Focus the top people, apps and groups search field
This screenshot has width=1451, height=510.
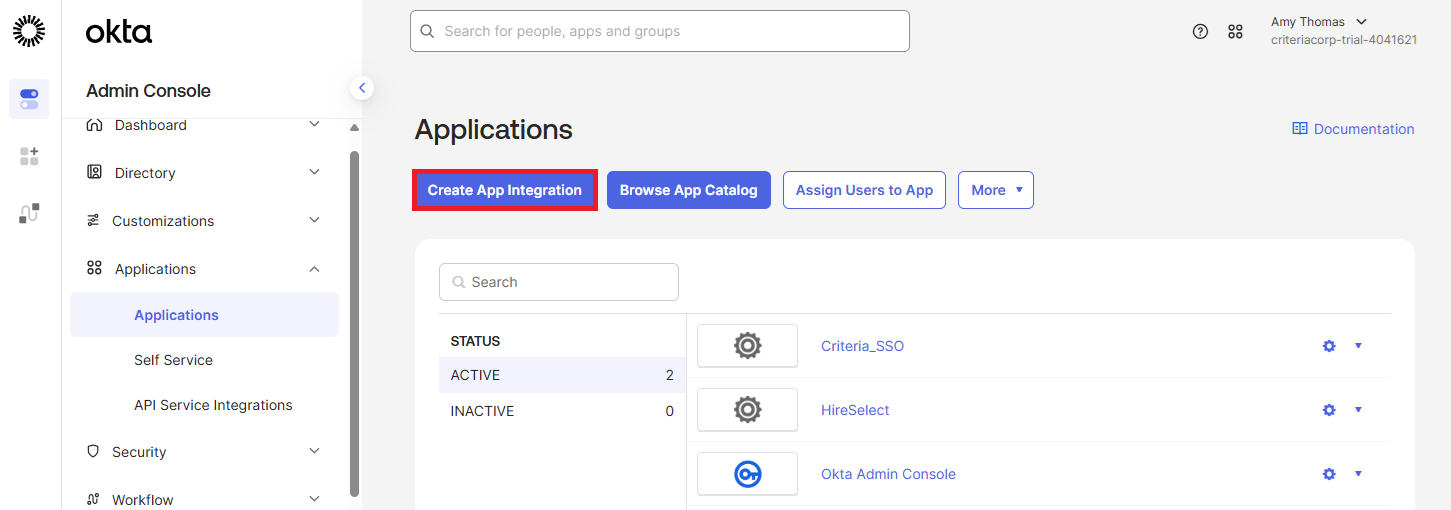click(x=660, y=31)
